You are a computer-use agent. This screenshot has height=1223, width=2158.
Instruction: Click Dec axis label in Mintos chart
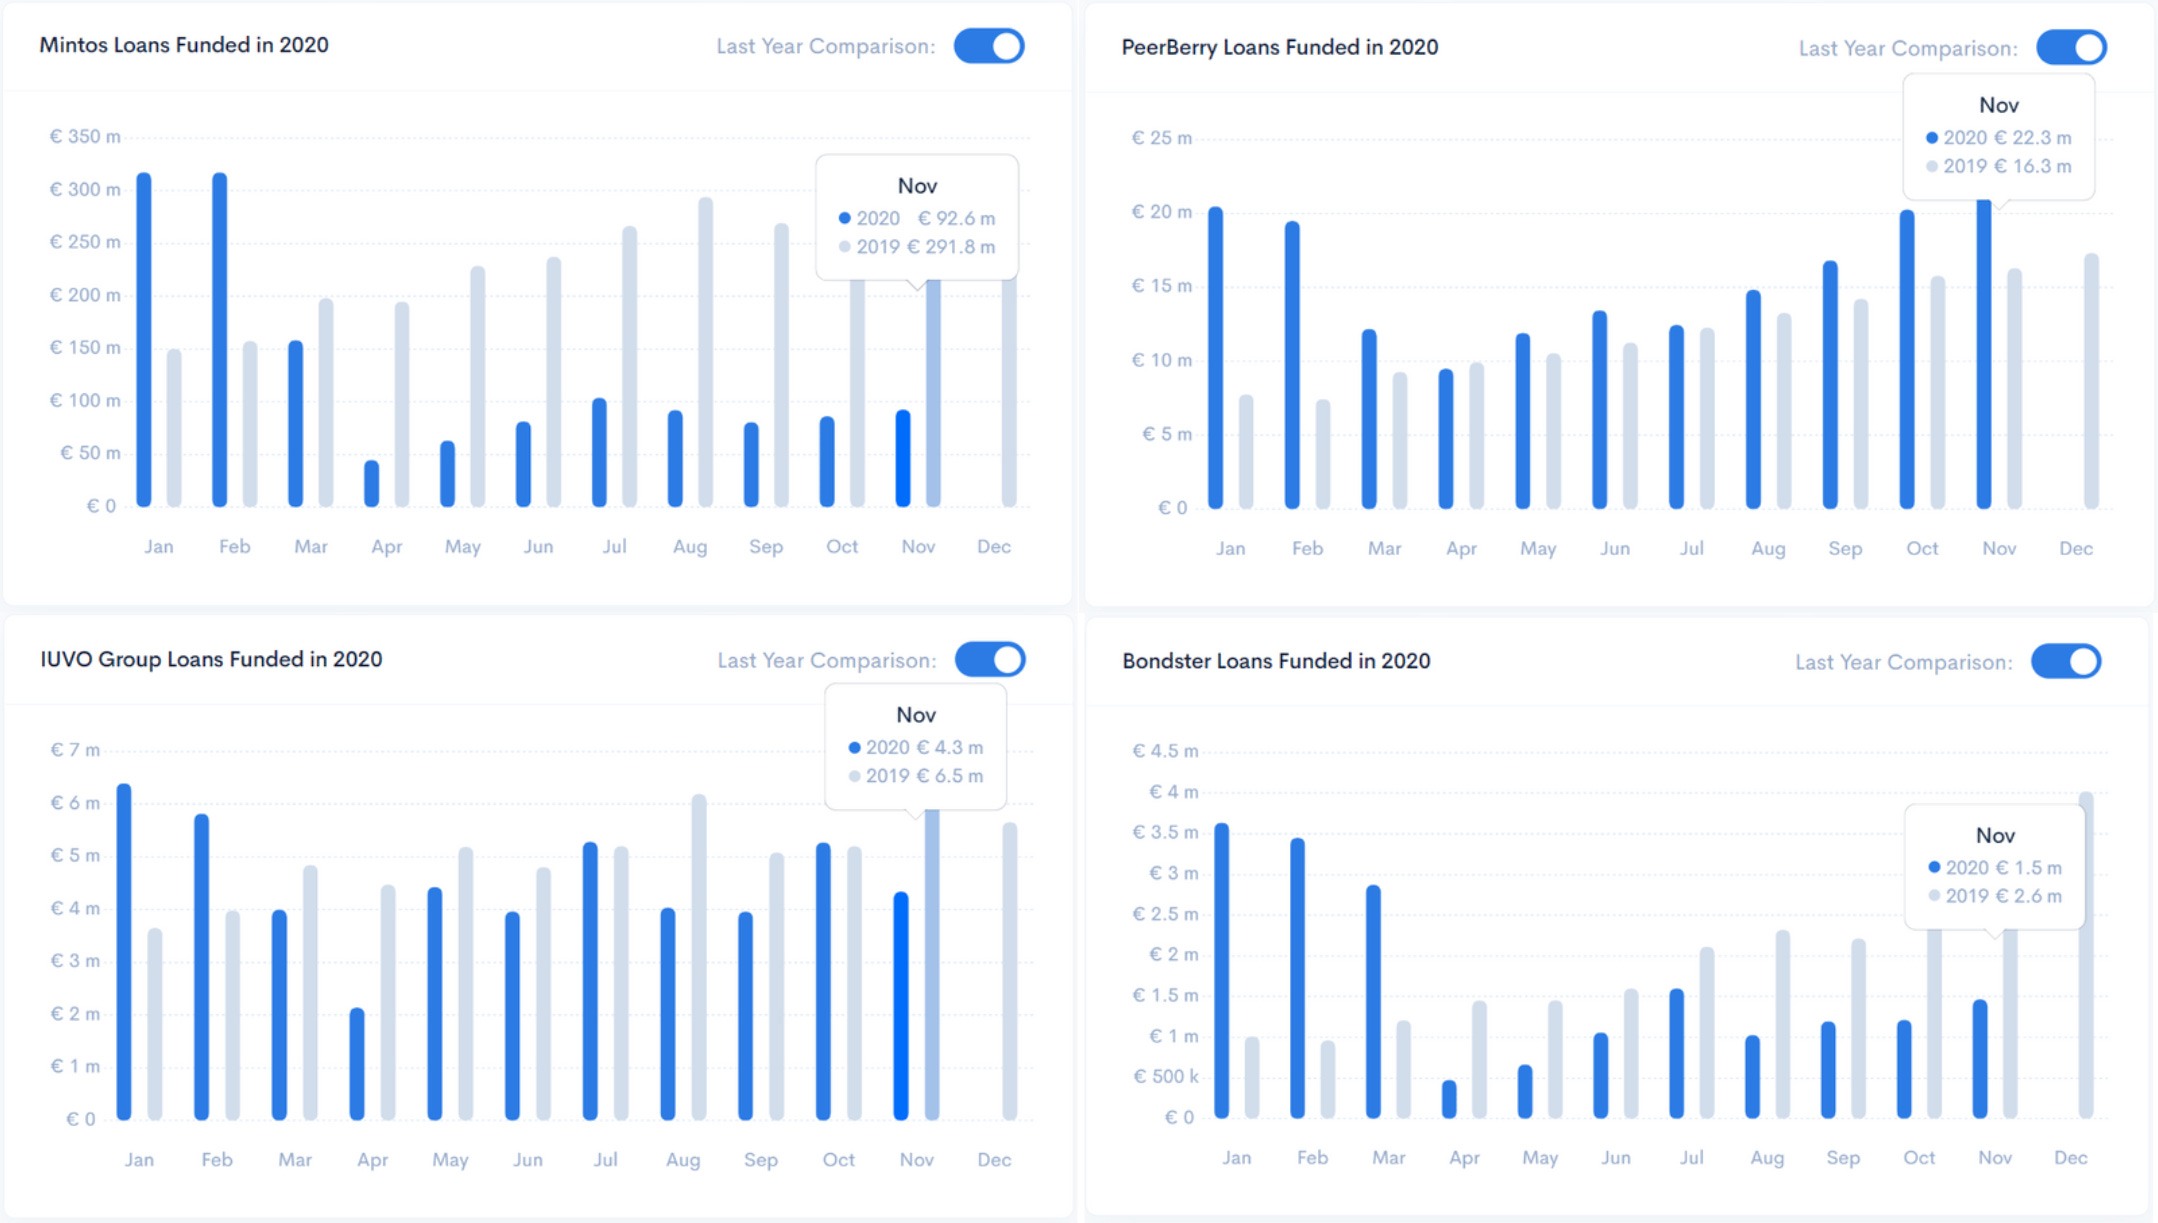993,546
